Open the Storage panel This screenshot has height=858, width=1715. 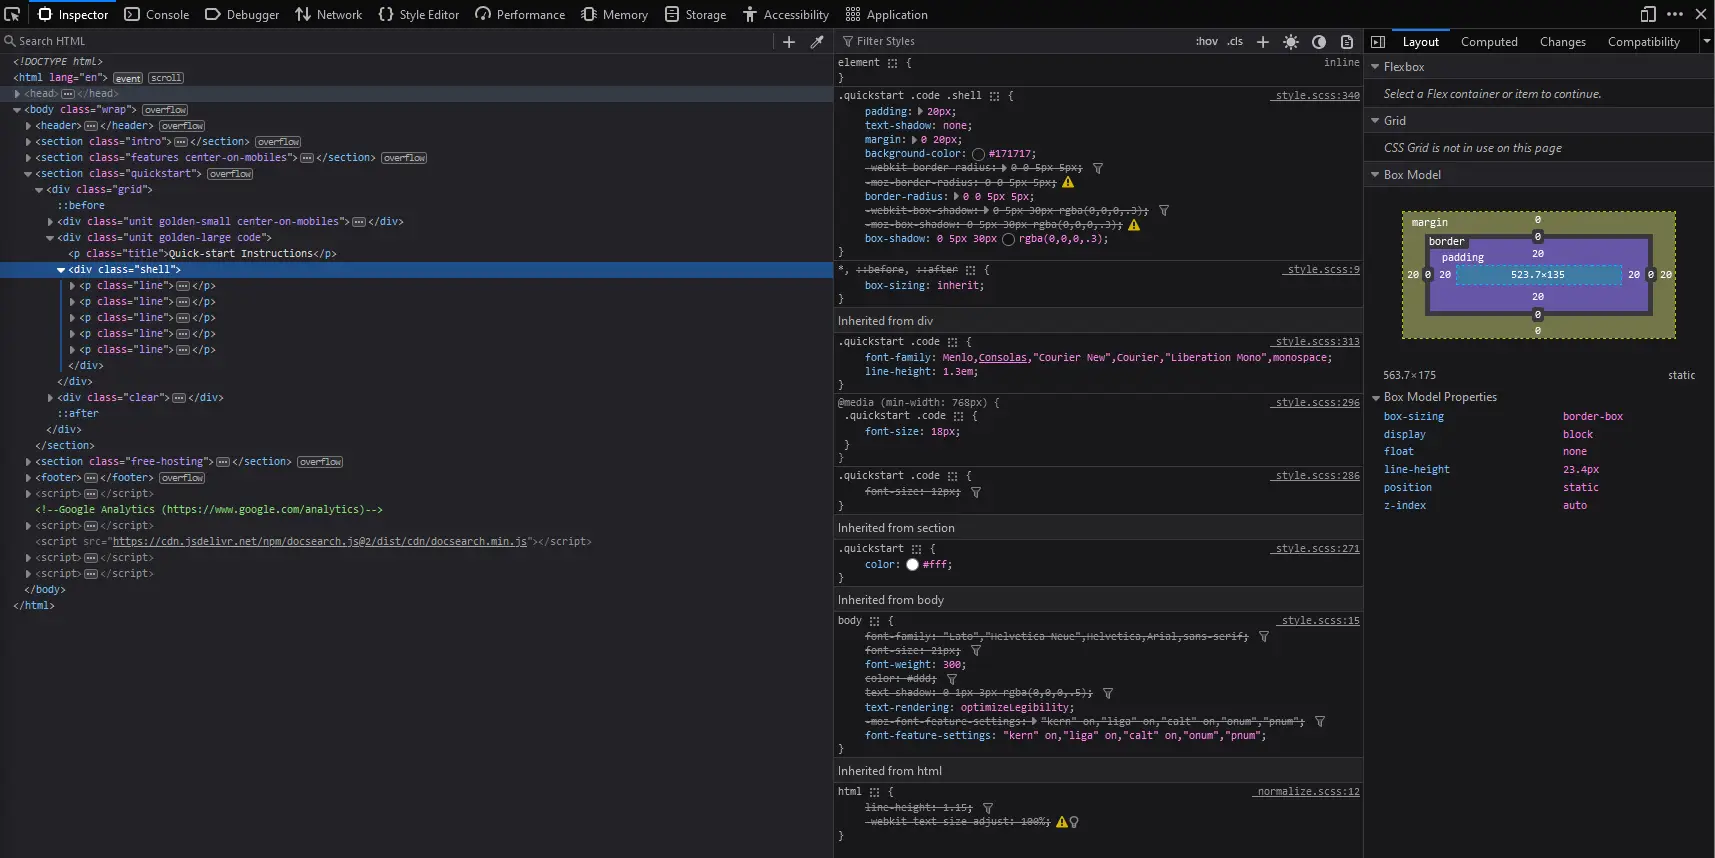click(696, 14)
